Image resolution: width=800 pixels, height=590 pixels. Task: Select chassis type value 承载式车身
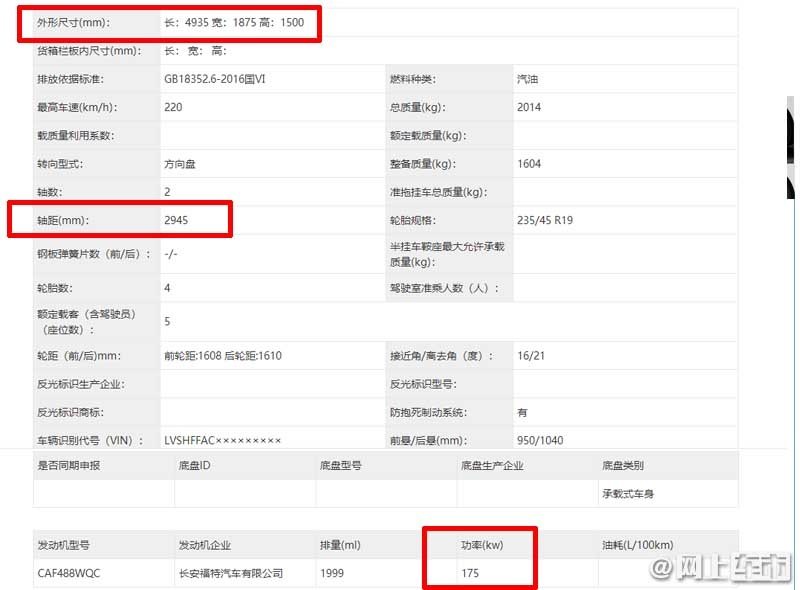click(628, 494)
